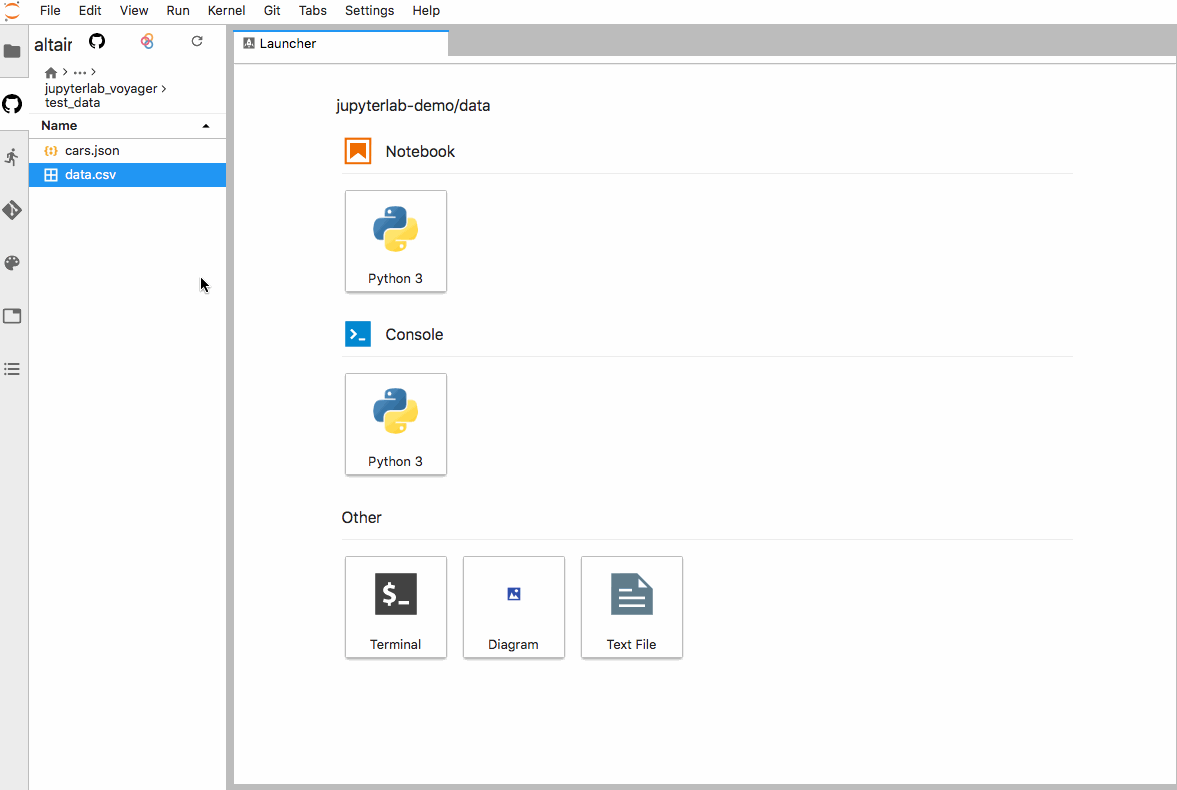Create a new Text File
Screen dimensions: 1177x790
click(x=631, y=608)
